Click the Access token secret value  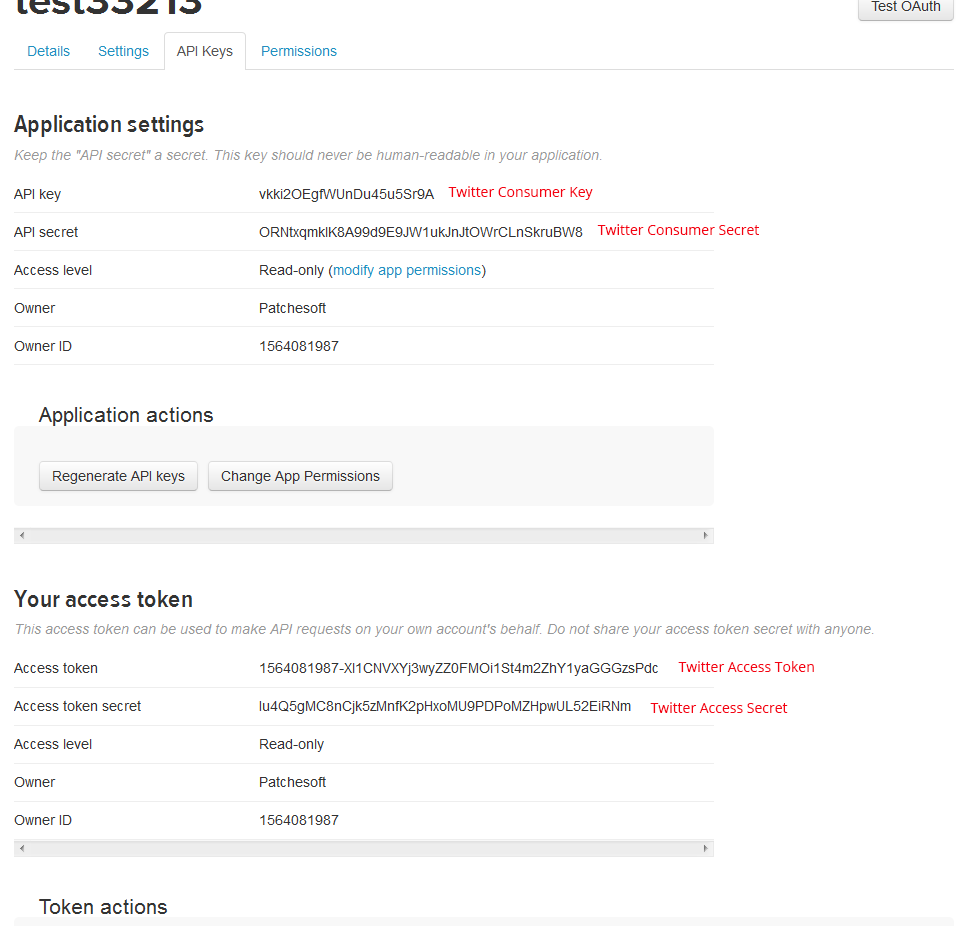click(445, 706)
